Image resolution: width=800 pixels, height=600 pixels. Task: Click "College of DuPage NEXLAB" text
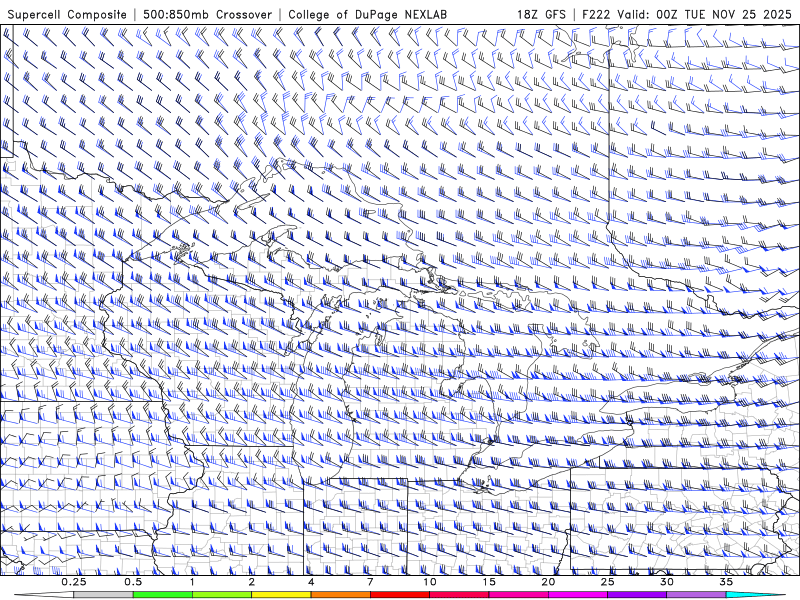[367, 15]
